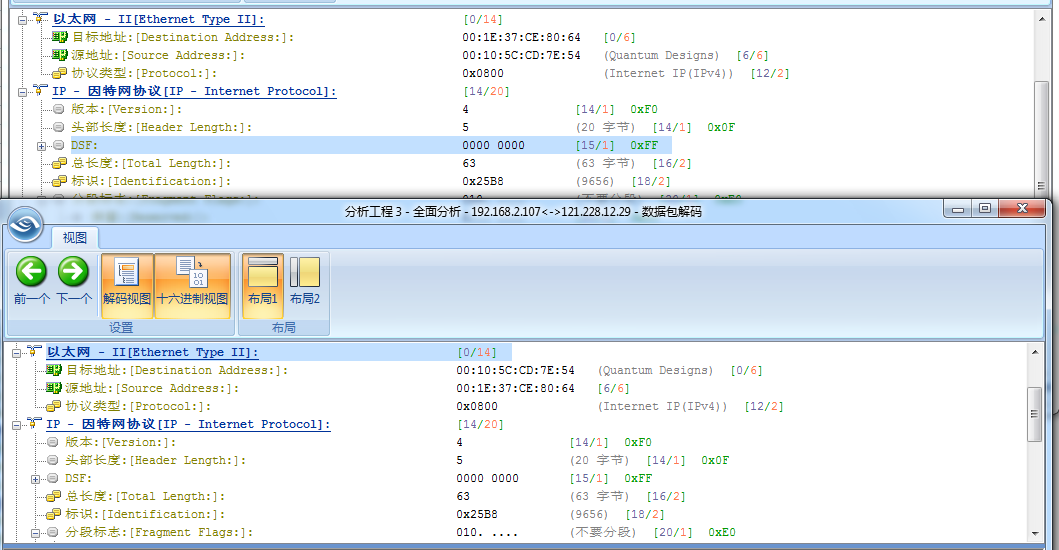
Task: Click scroll down arrow in front window
Action: tap(1035, 534)
